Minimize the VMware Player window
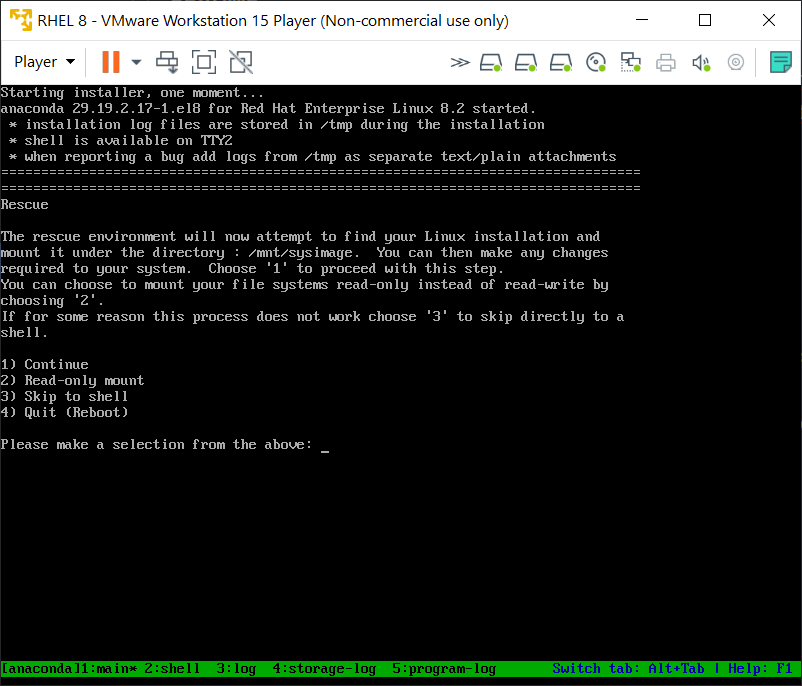802x686 pixels. (642, 20)
